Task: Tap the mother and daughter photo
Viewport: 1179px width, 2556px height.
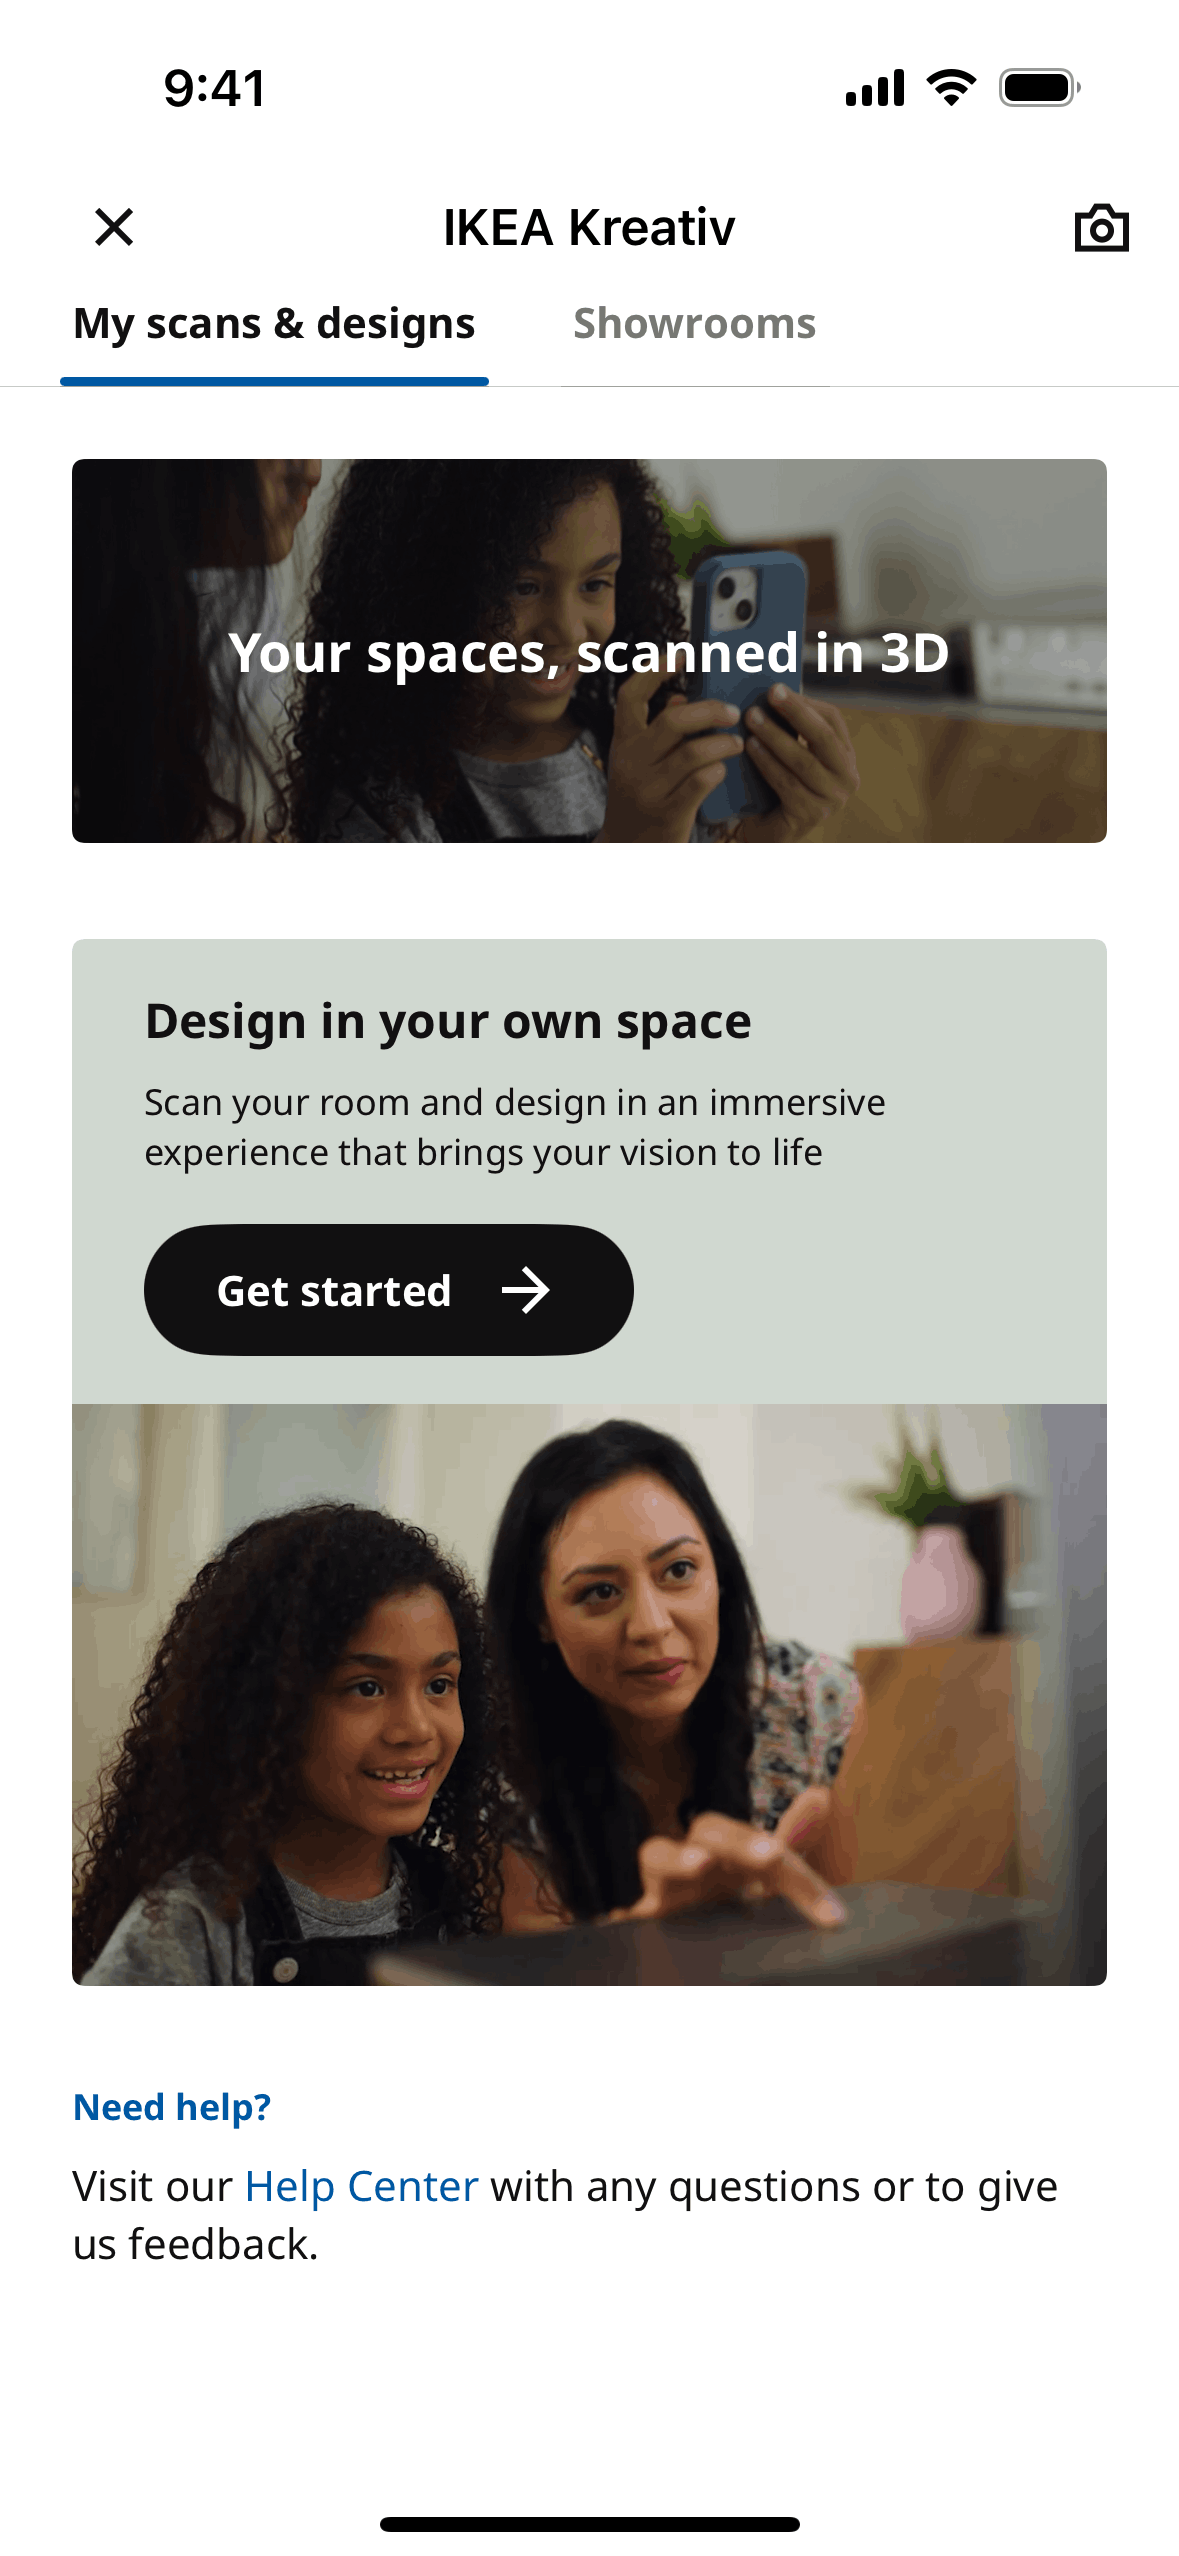Action: pos(589,1695)
